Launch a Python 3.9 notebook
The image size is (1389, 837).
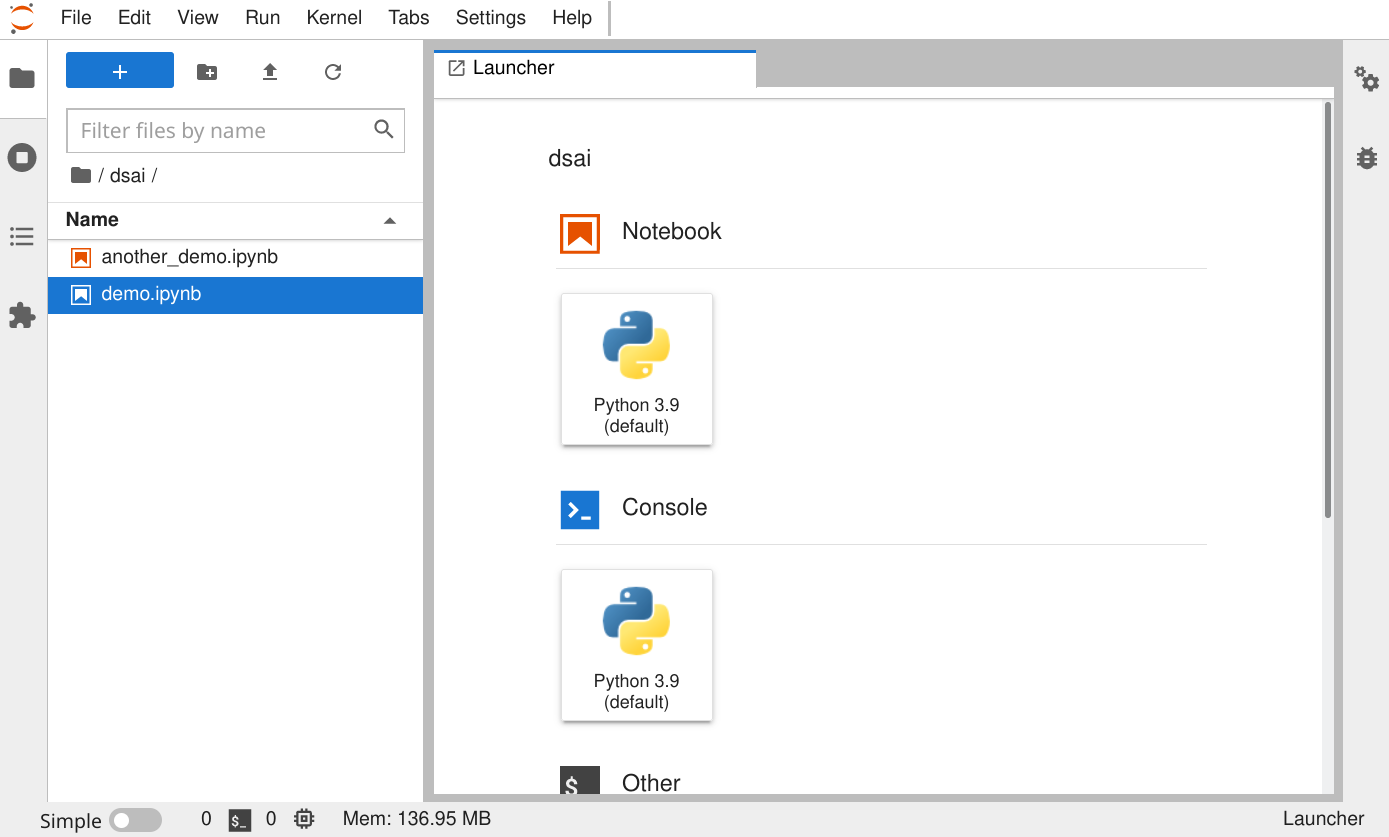tap(636, 369)
